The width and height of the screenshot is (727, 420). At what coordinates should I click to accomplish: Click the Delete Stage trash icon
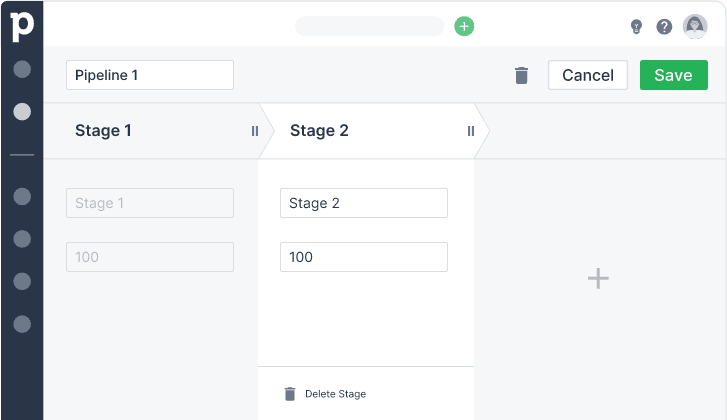[x=290, y=394]
